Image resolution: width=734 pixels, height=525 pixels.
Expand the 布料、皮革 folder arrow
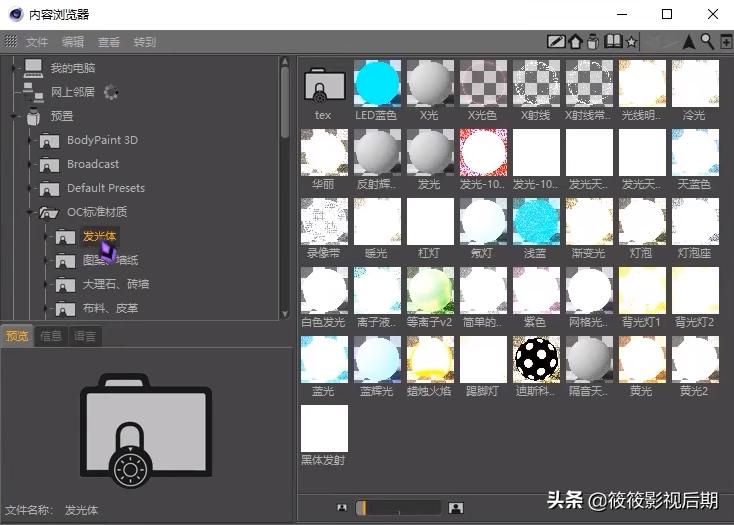click(x=46, y=308)
